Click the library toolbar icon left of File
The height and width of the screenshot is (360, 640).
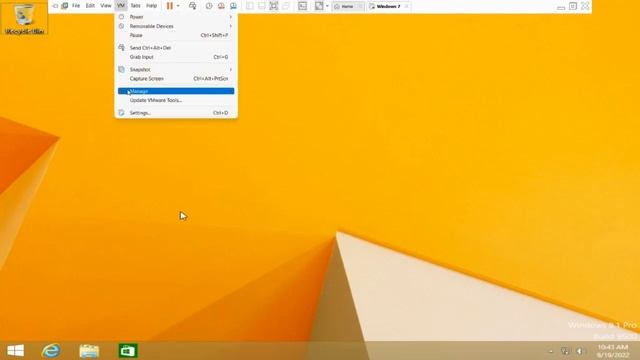pyautogui.click(x=64, y=6)
